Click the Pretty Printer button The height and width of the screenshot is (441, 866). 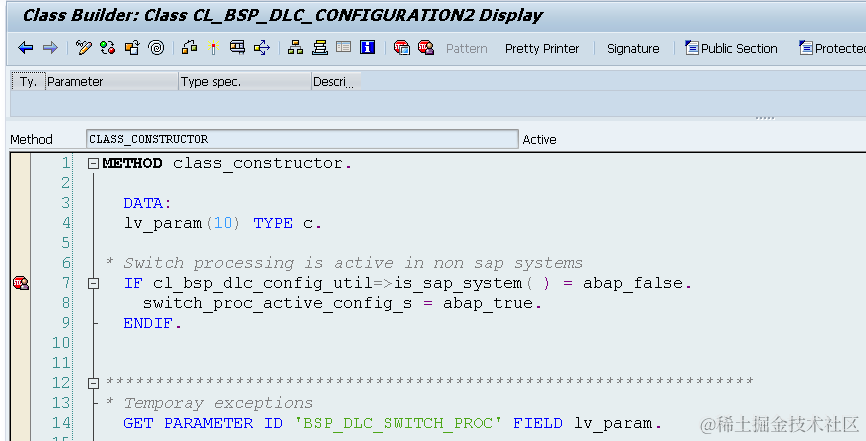pyautogui.click(x=542, y=49)
